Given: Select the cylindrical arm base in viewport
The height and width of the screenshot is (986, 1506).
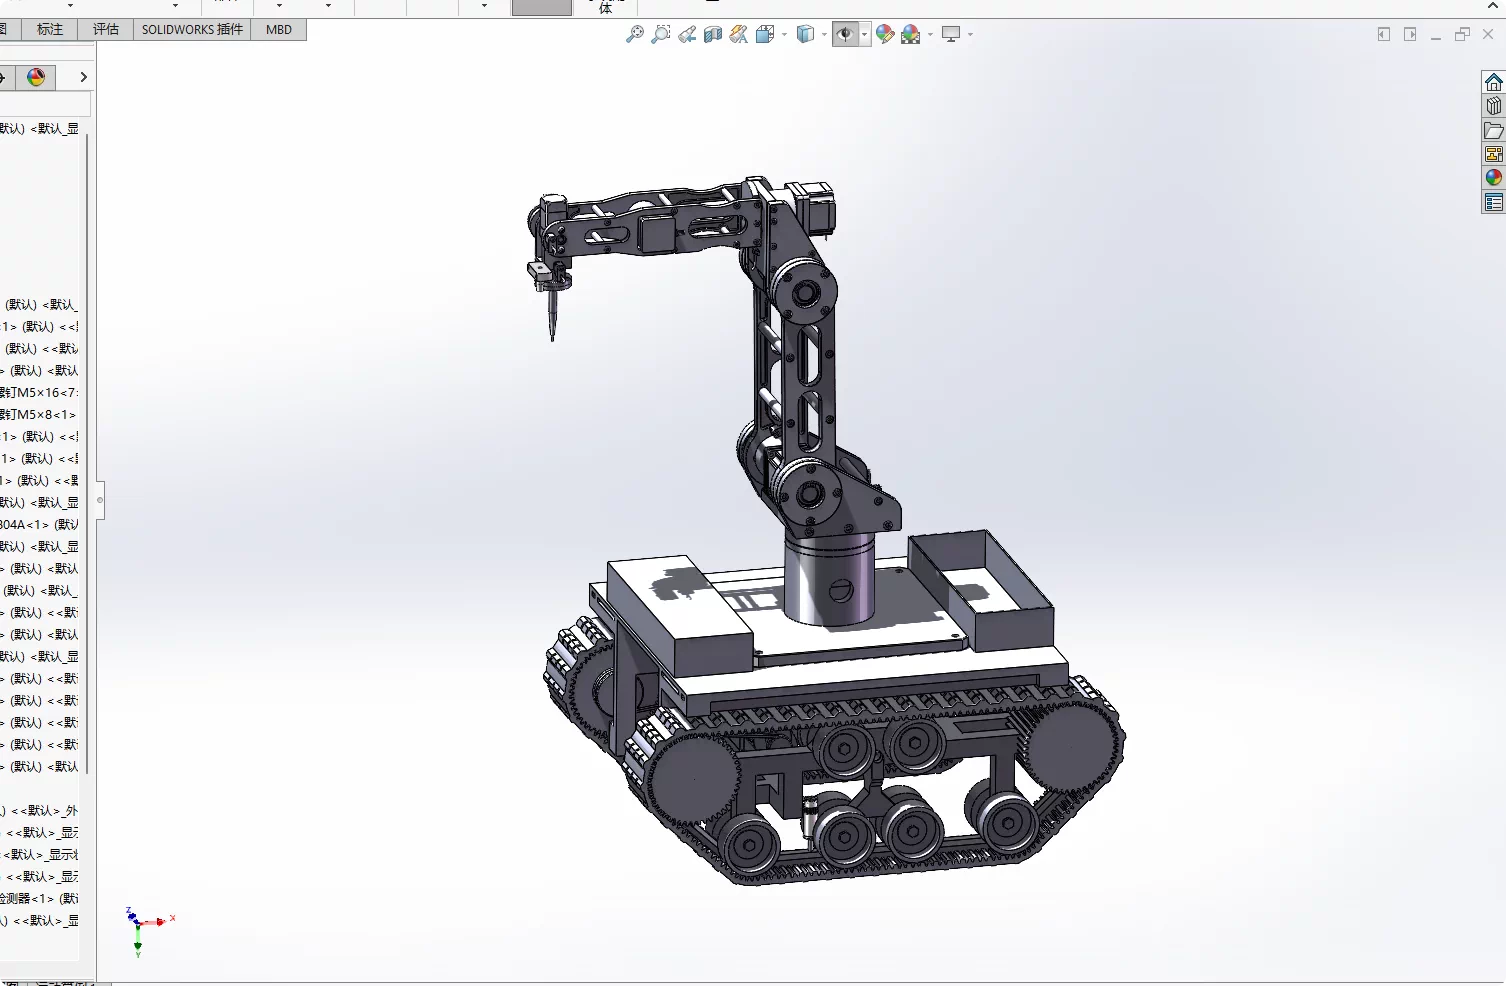Looking at the screenshot, I should pyautogui.click(x=829, y=580).
